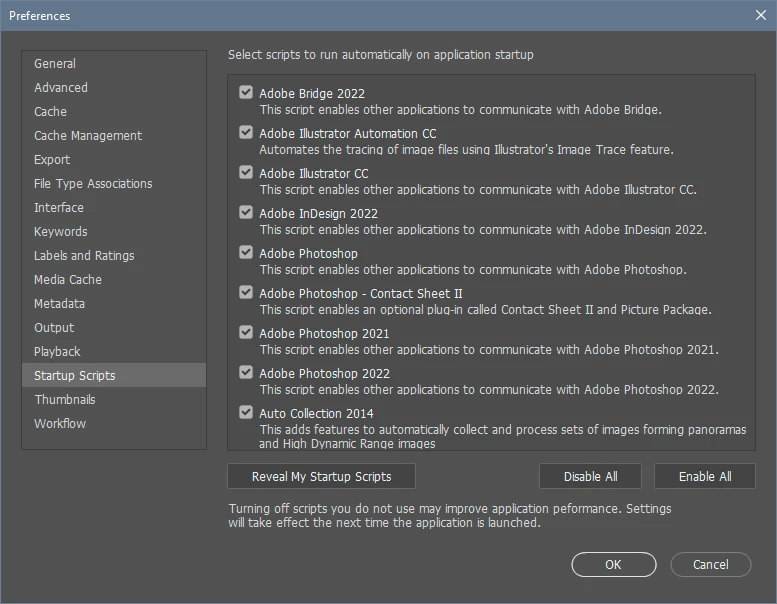Go to the Workflow category
The image size is (777, 604).
pos(114,424)
